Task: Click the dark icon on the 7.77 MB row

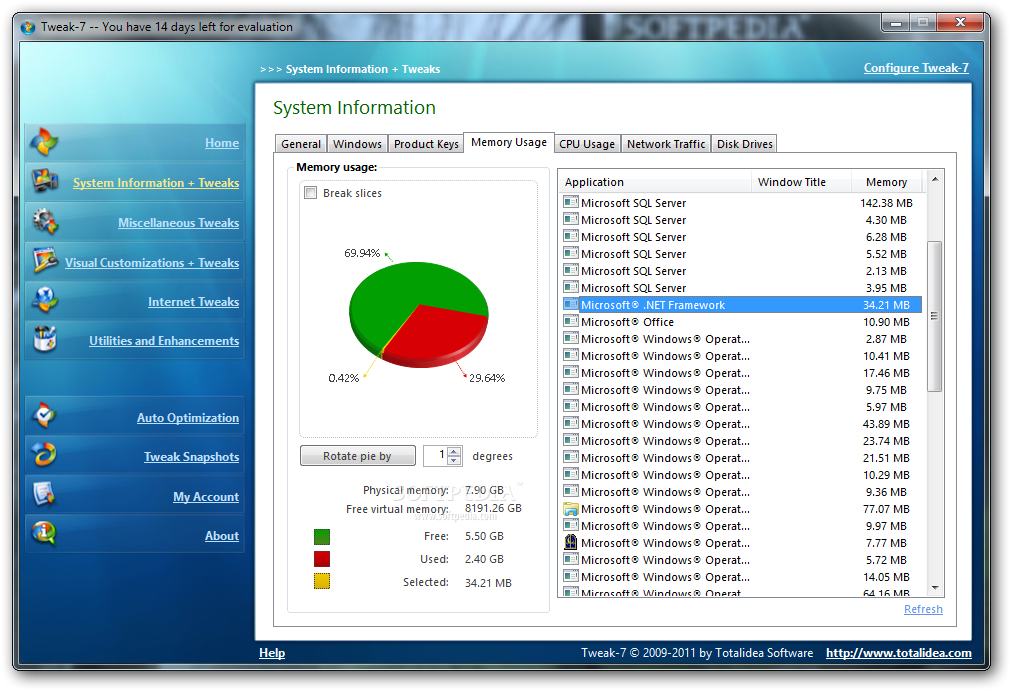Action: pos(571,542)
